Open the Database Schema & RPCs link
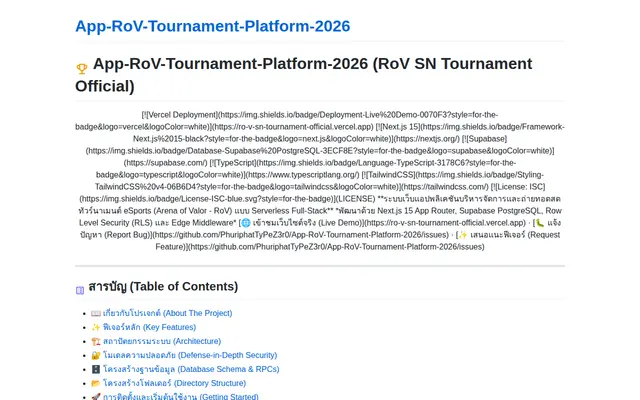 pos(191,369)
